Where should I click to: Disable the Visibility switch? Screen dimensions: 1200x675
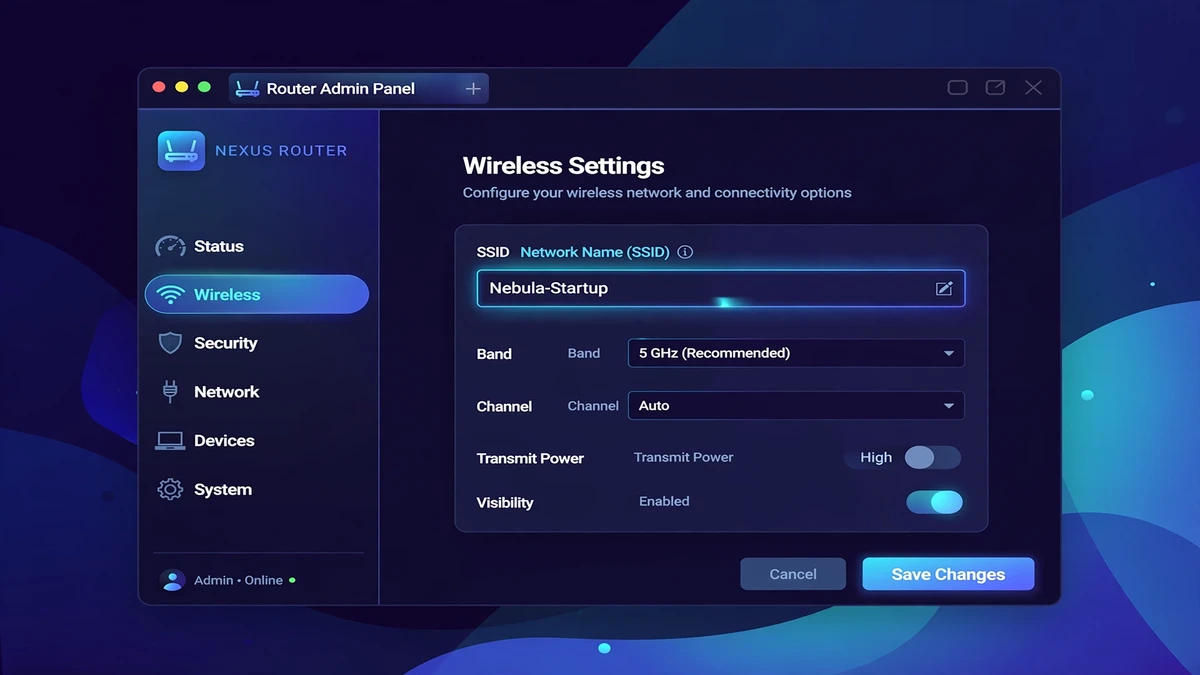[934, 502]
